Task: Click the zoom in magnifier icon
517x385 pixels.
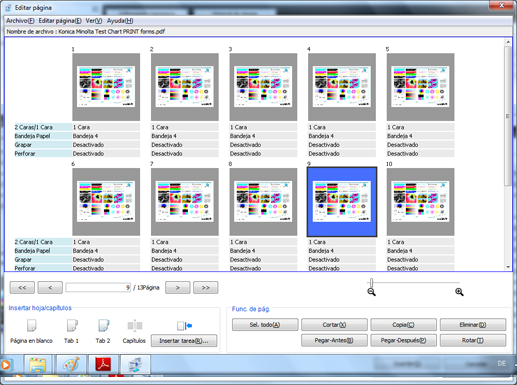Action: (x=459, y=292)
